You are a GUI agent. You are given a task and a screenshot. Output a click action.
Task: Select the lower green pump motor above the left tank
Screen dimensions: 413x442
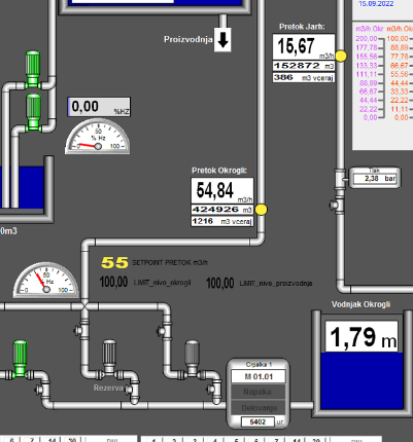coord(33,112)
